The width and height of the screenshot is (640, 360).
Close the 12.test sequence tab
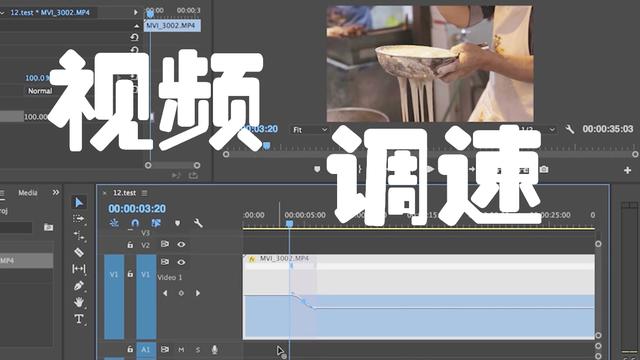pos(104,193)
